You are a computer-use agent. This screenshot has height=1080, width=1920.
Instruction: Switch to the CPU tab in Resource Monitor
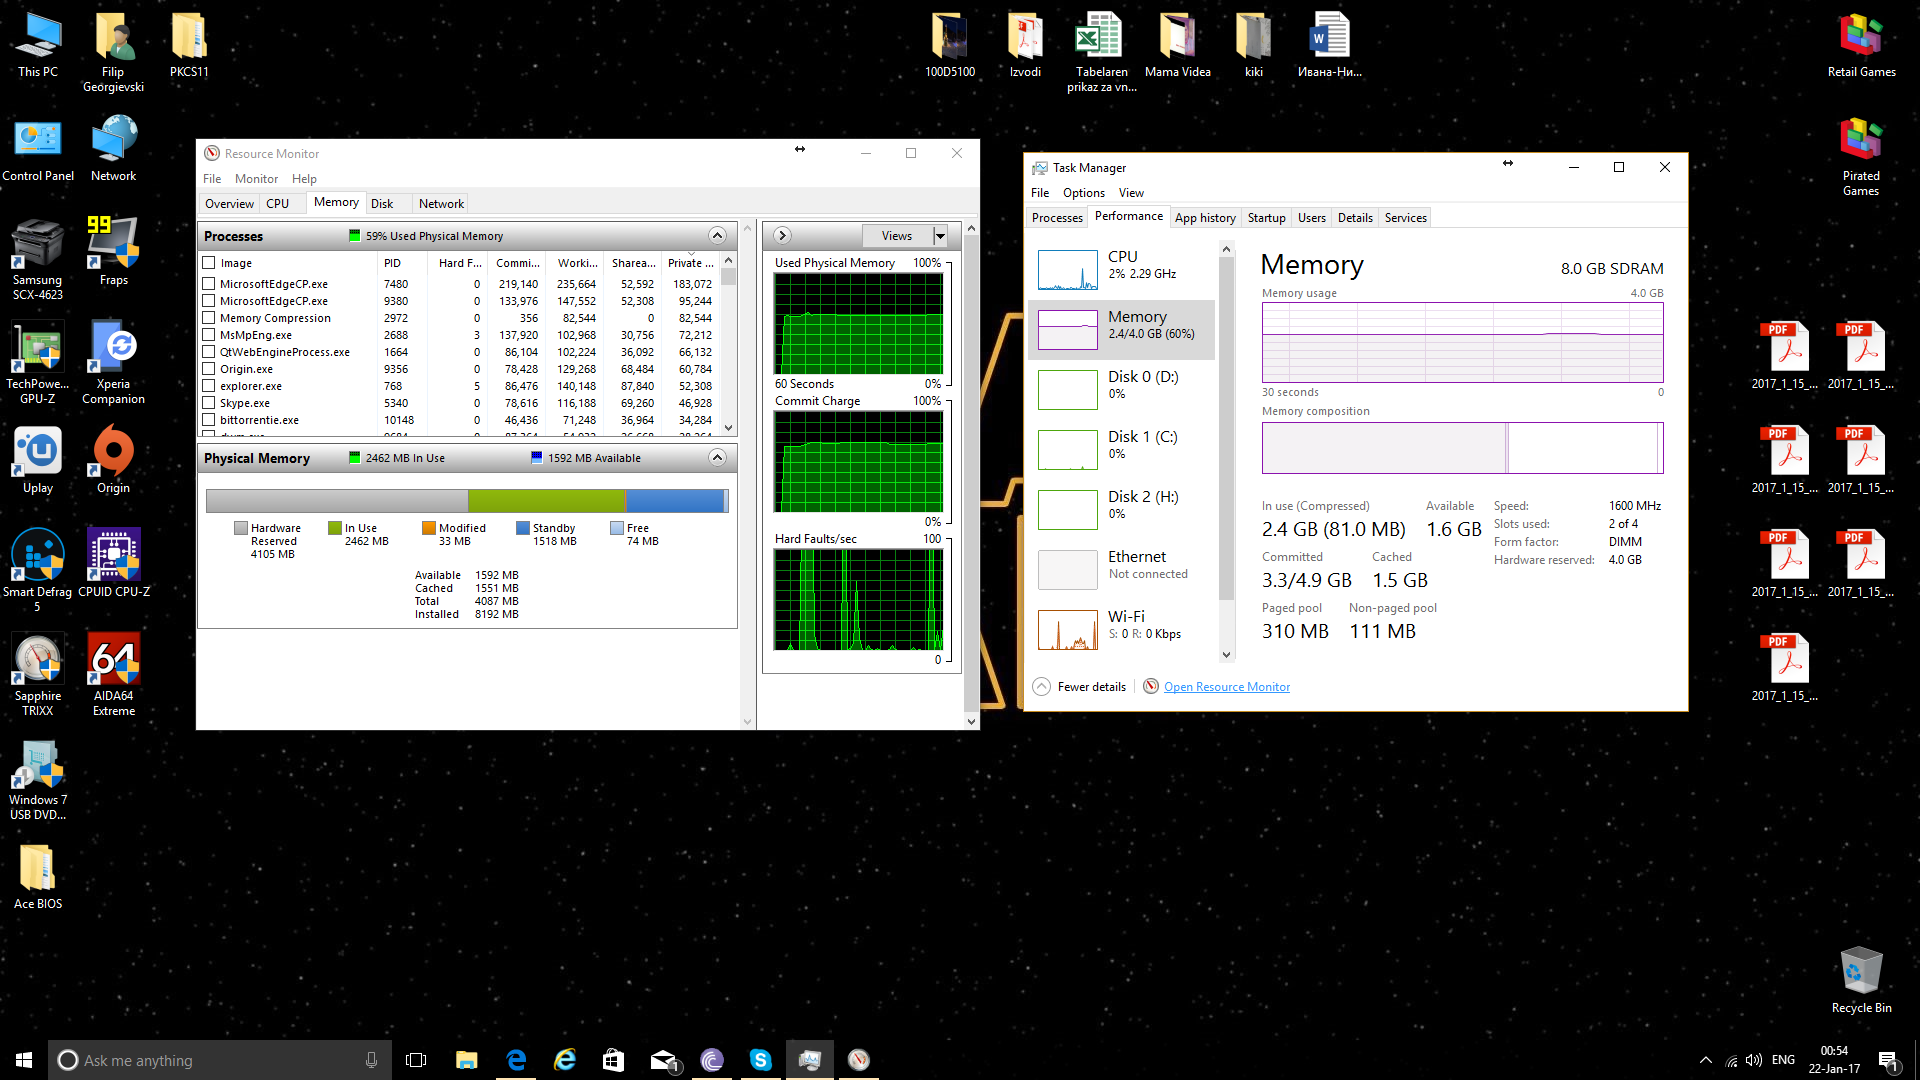(277, 203)
